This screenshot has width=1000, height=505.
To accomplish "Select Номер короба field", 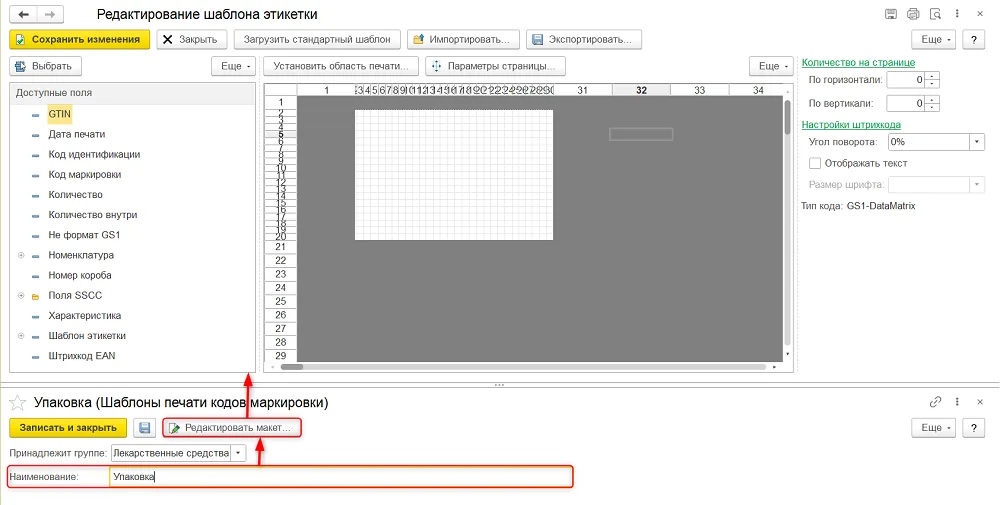I will pos(80,275).
